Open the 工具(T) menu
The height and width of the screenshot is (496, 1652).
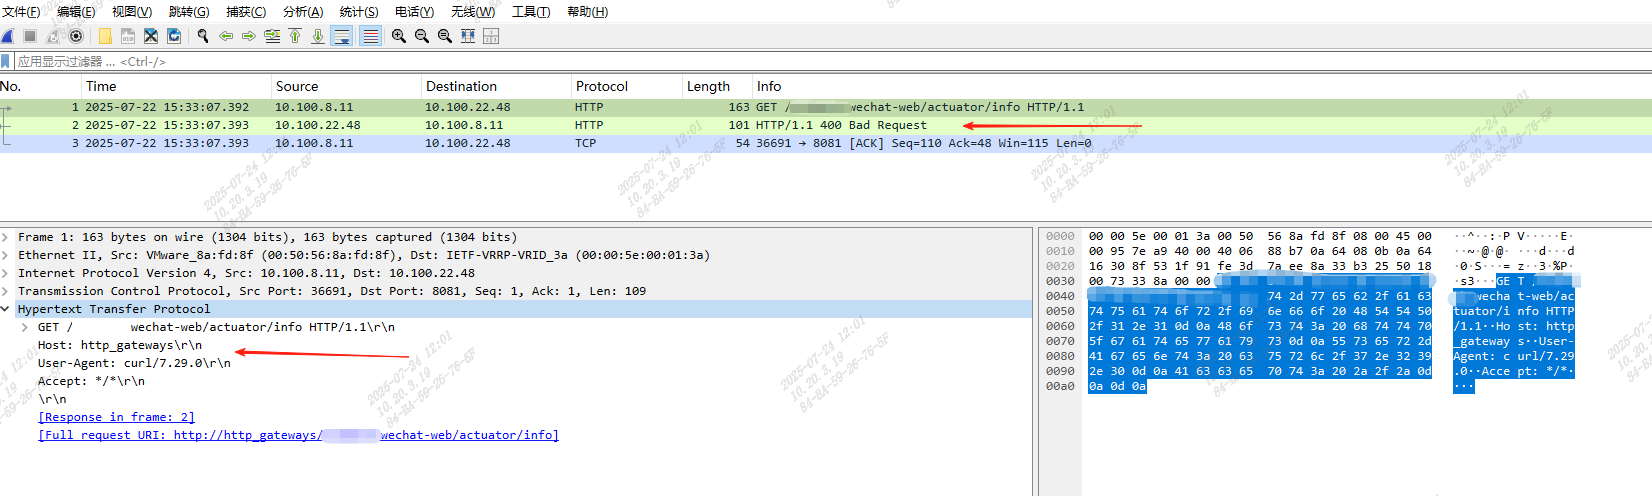pos(531,12)
